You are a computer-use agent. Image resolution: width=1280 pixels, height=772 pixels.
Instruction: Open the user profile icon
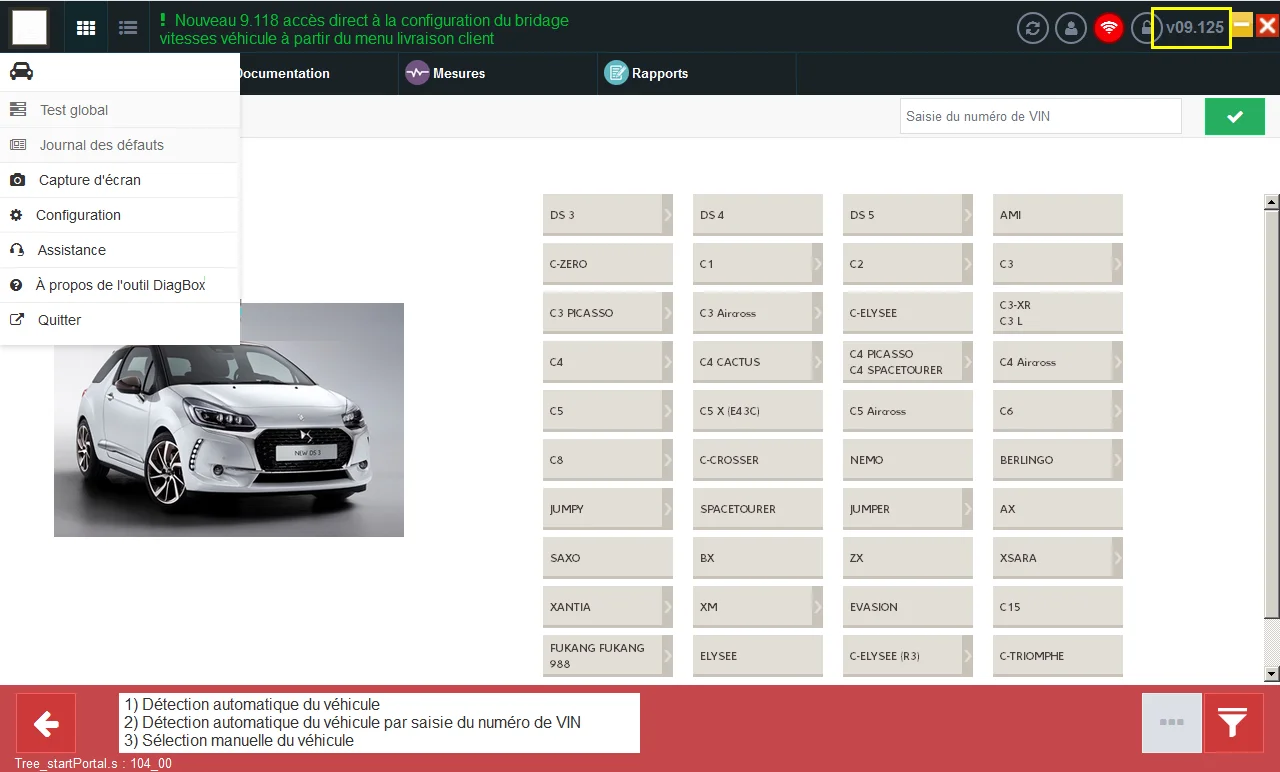(1071, 27)
